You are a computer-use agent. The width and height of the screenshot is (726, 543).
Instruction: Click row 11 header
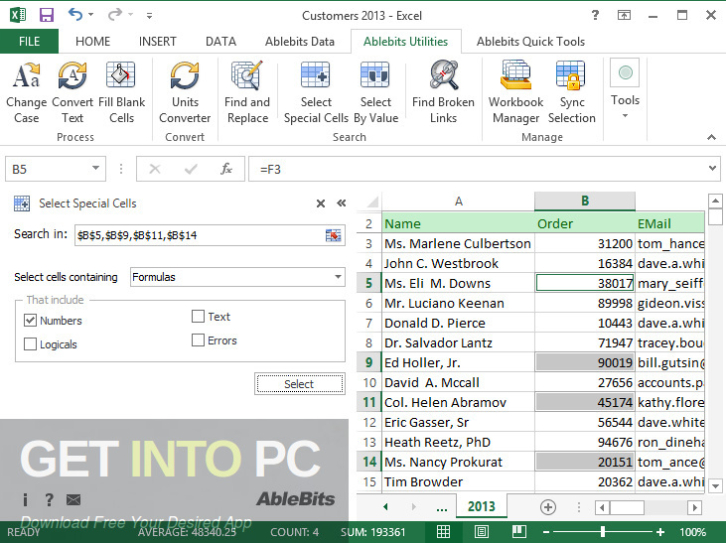[x=369, y=402]
